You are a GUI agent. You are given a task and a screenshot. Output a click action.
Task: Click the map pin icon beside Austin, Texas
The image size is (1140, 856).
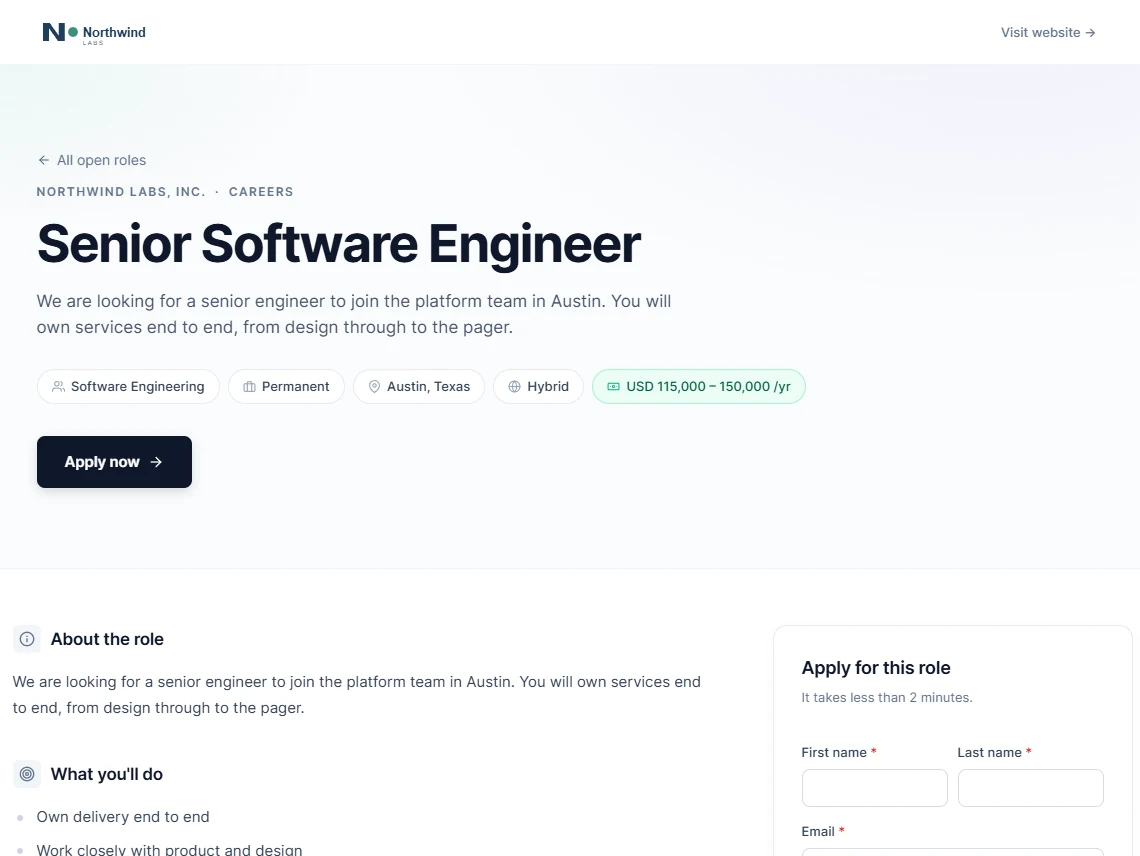374,387
